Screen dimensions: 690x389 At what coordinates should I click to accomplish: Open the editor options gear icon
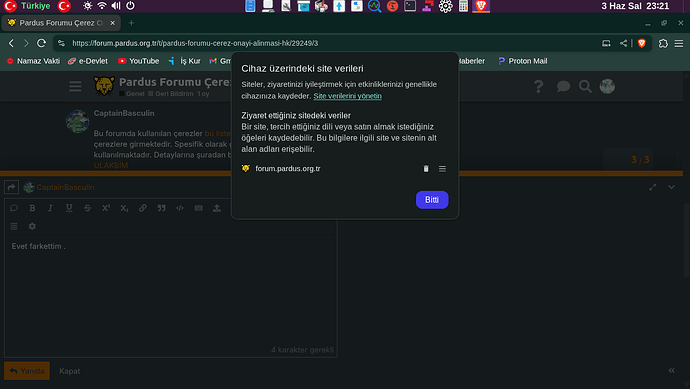pos(32,226)
